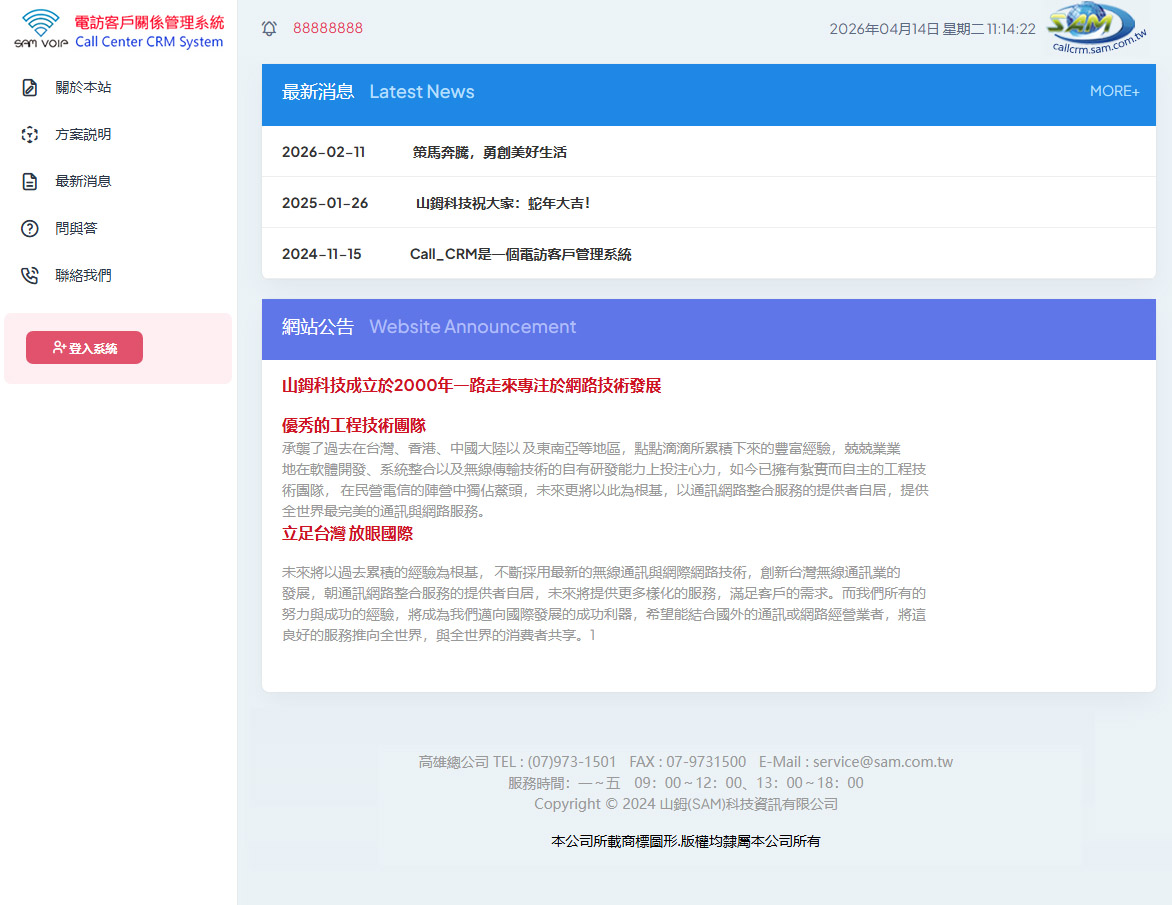Screen dimensions: 1172x905
Task: Select the 方案說明 menu entry
Action: click(83, 135)
